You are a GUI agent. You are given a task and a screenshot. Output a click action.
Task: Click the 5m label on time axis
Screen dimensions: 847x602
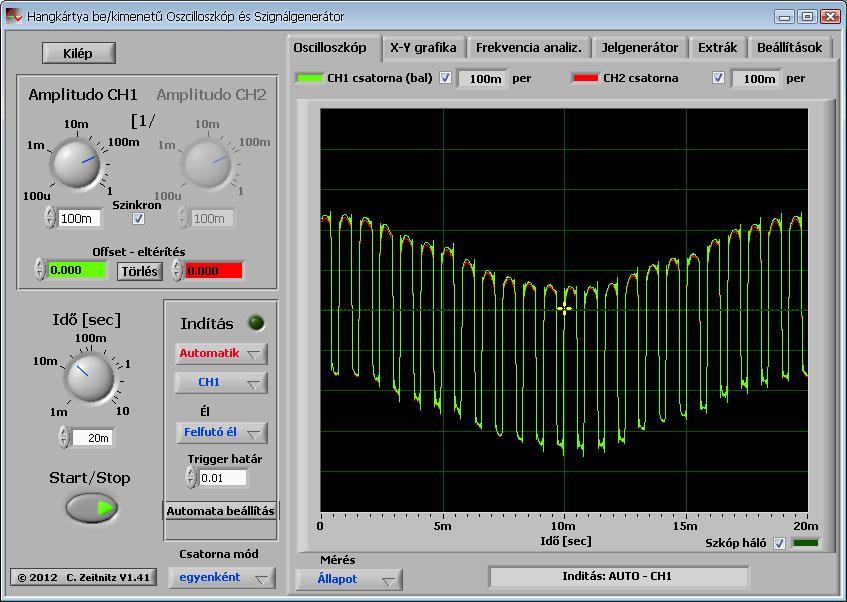(x=442, y=526)
